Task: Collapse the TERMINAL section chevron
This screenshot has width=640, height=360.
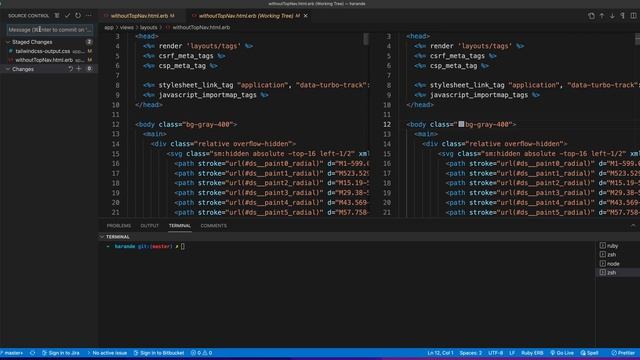Action: 102,237
